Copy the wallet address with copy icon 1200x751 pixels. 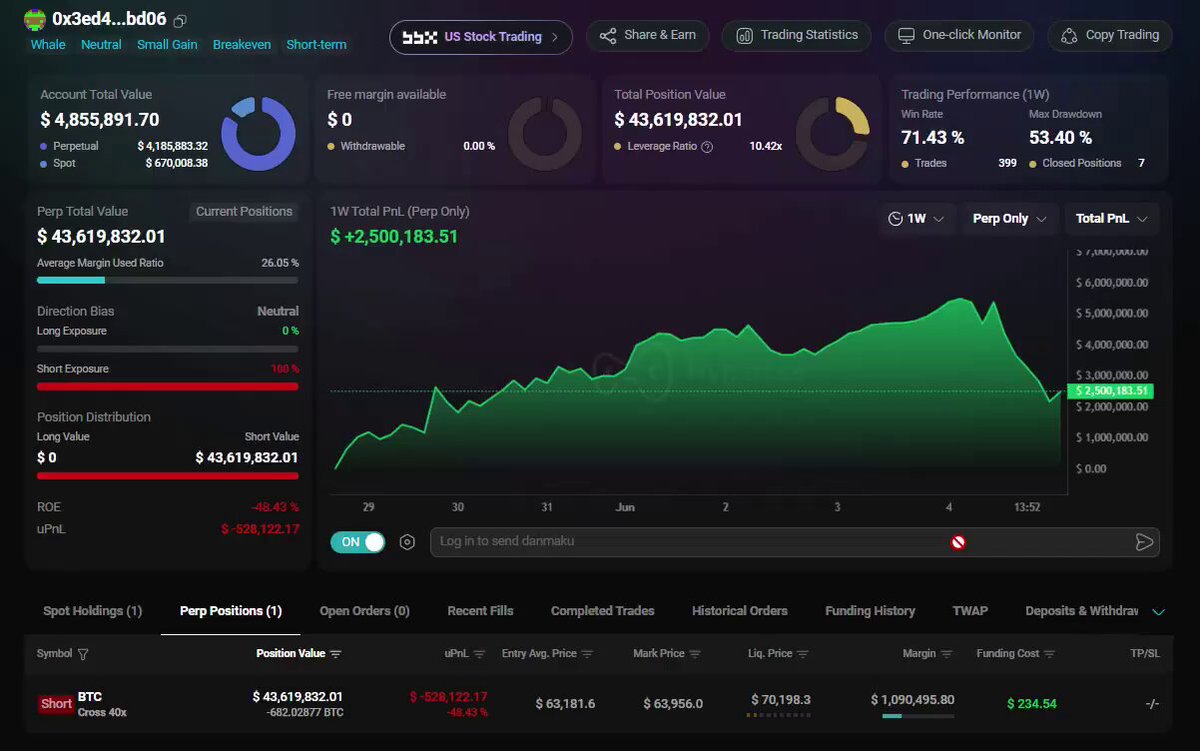pyautogui.click(x=180, y=21)
